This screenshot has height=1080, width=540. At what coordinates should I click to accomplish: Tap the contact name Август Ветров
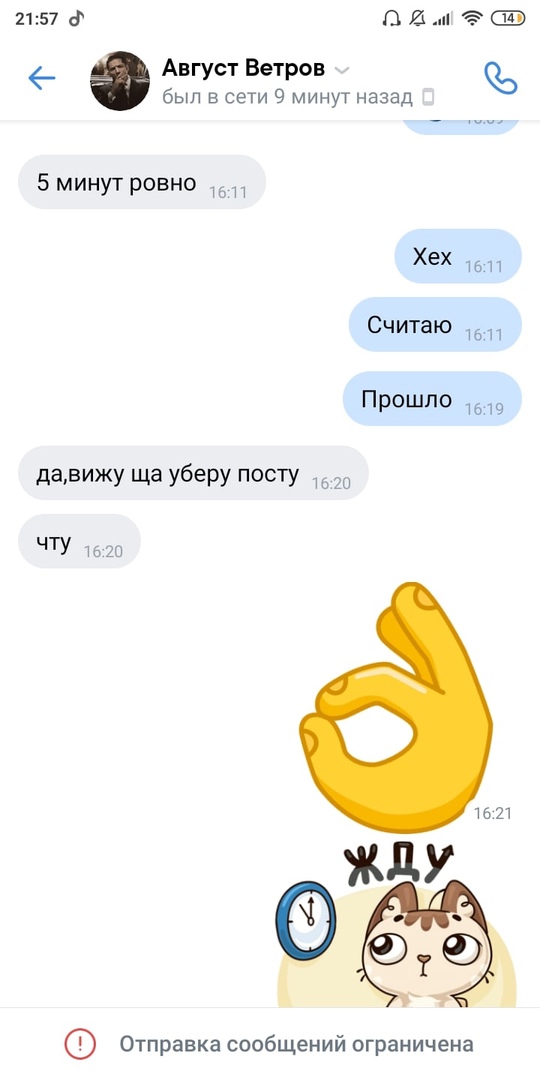click(x=243, y=68)
